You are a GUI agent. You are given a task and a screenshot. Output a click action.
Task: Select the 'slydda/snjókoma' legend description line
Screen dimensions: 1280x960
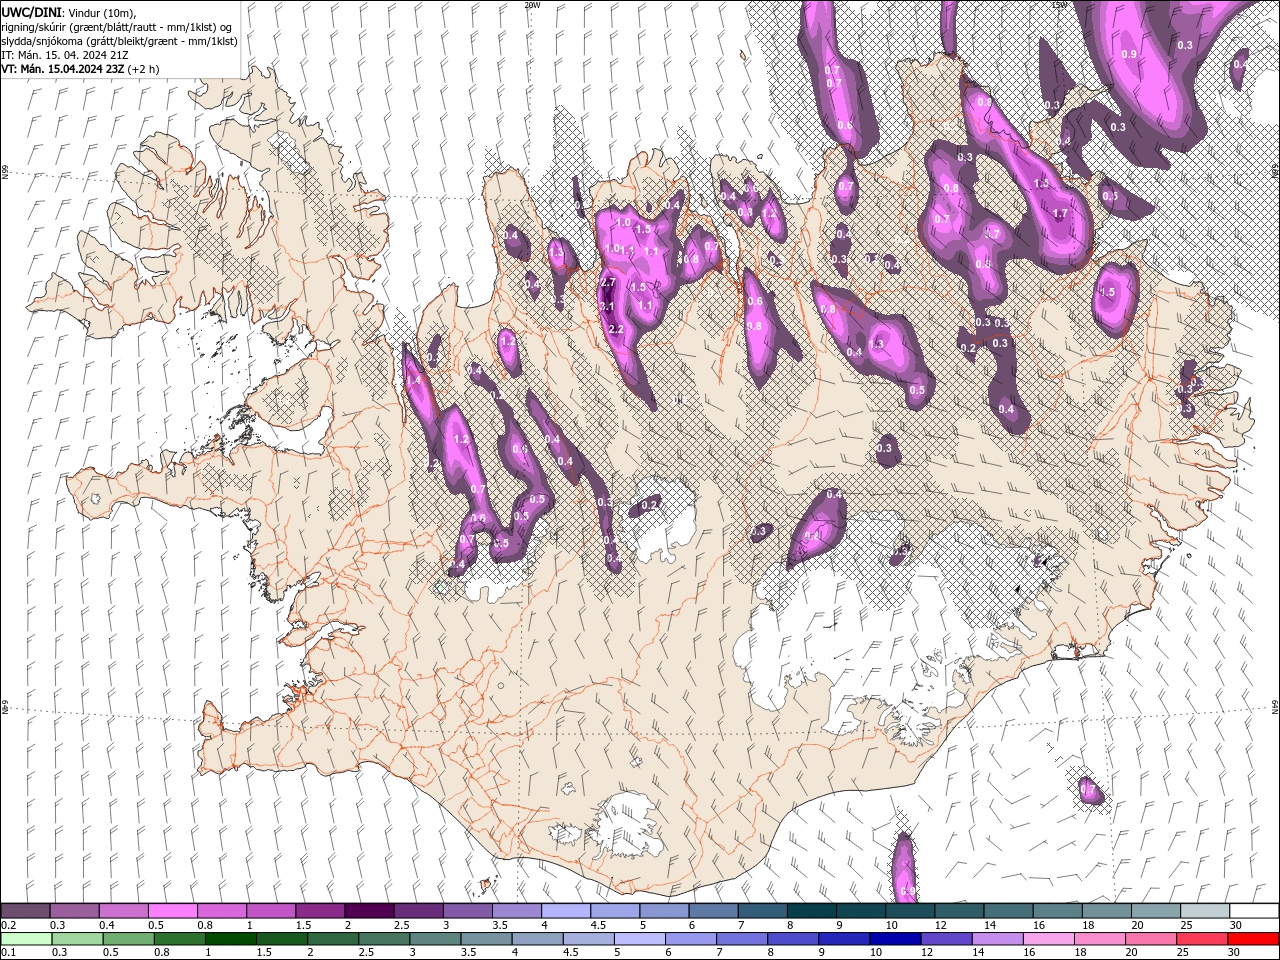(x=120, y=41)
